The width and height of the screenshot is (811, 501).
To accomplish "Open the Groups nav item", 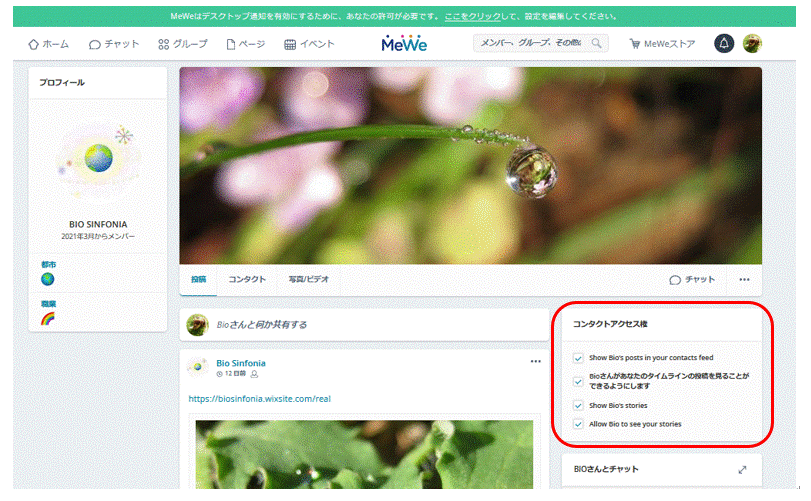I will click(x=183, y=44).
